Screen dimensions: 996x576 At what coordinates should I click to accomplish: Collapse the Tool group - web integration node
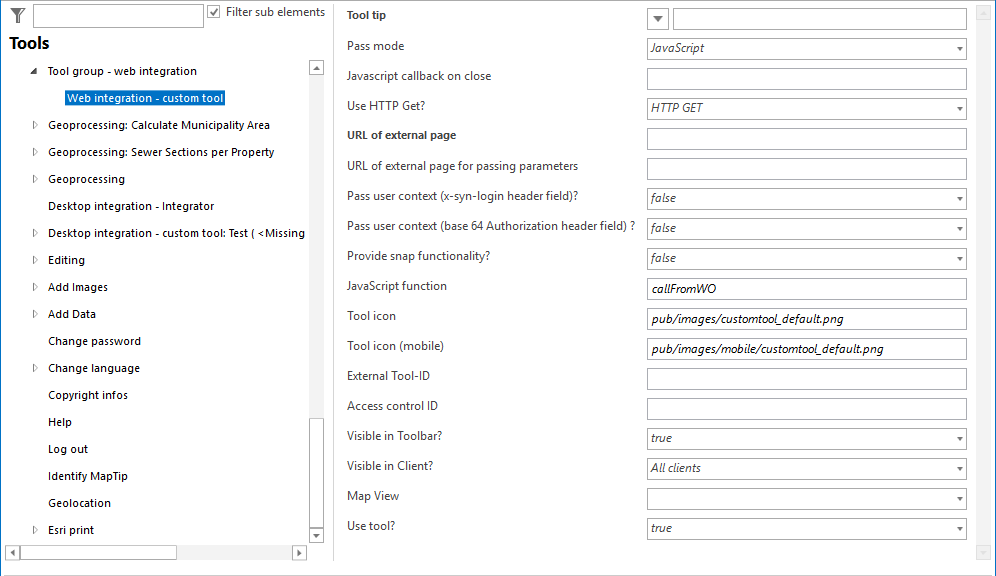point(33,71)
